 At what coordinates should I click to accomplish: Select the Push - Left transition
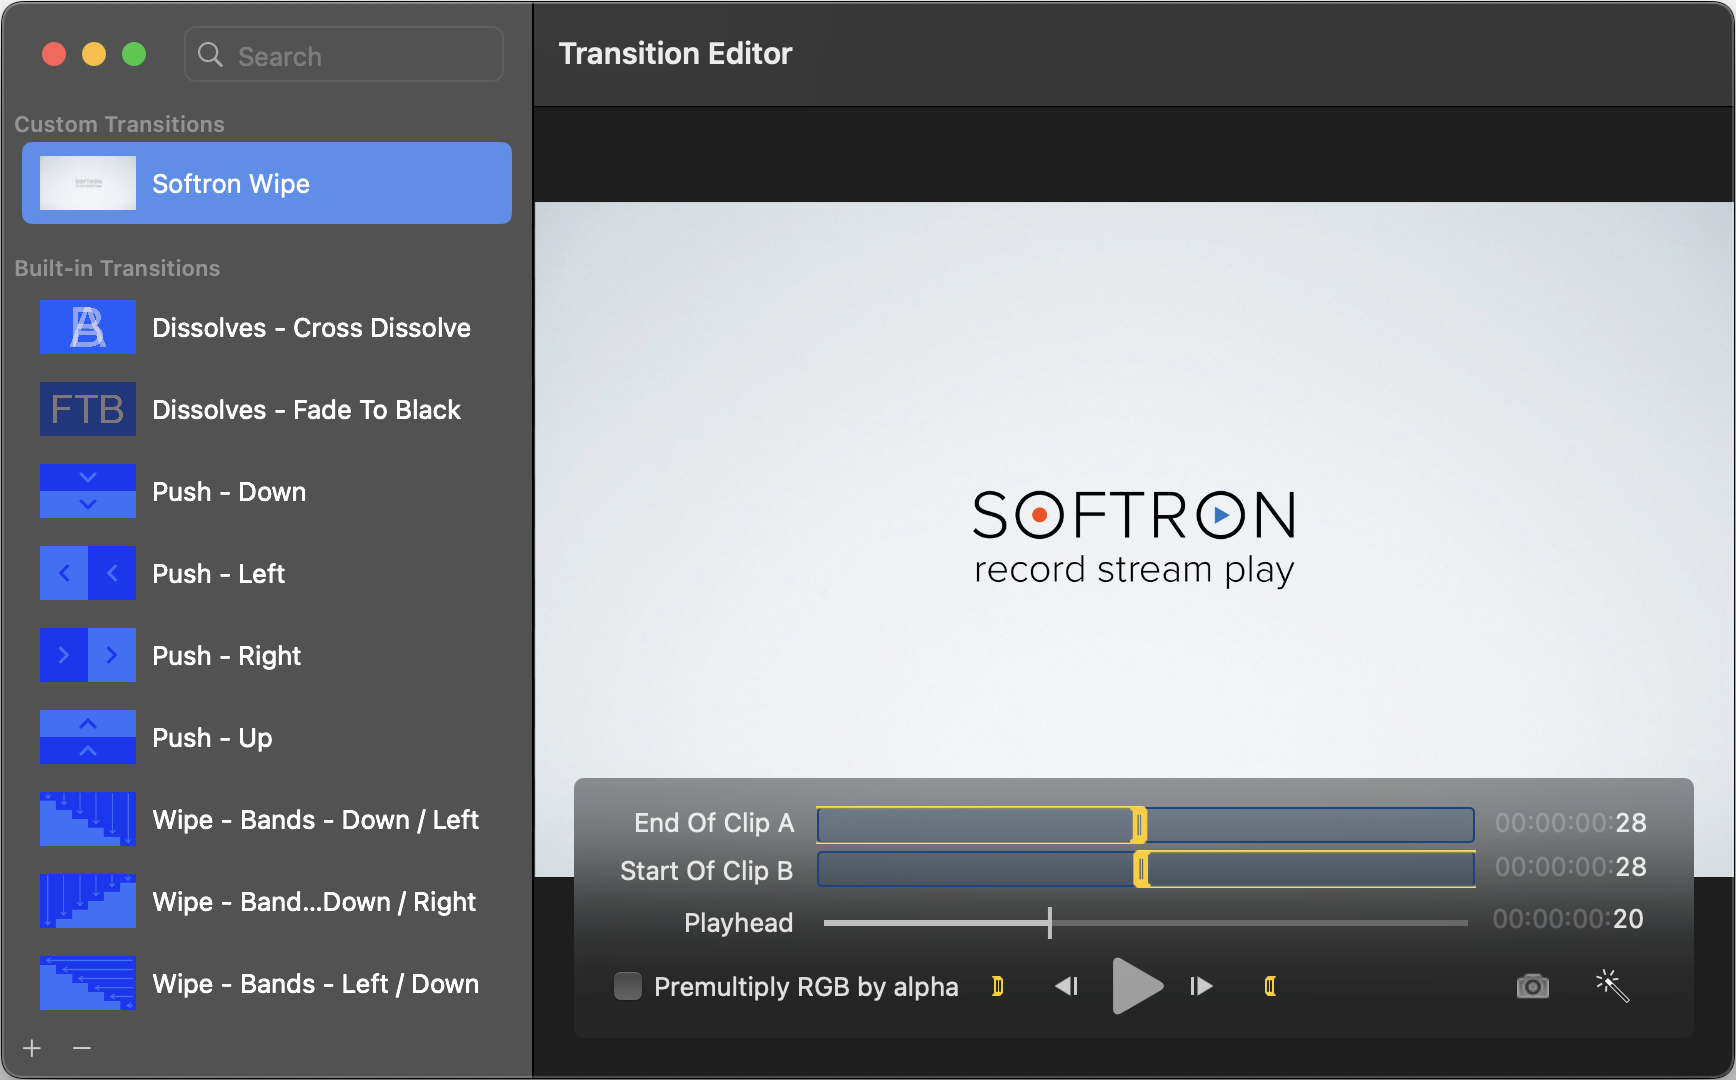267,573
